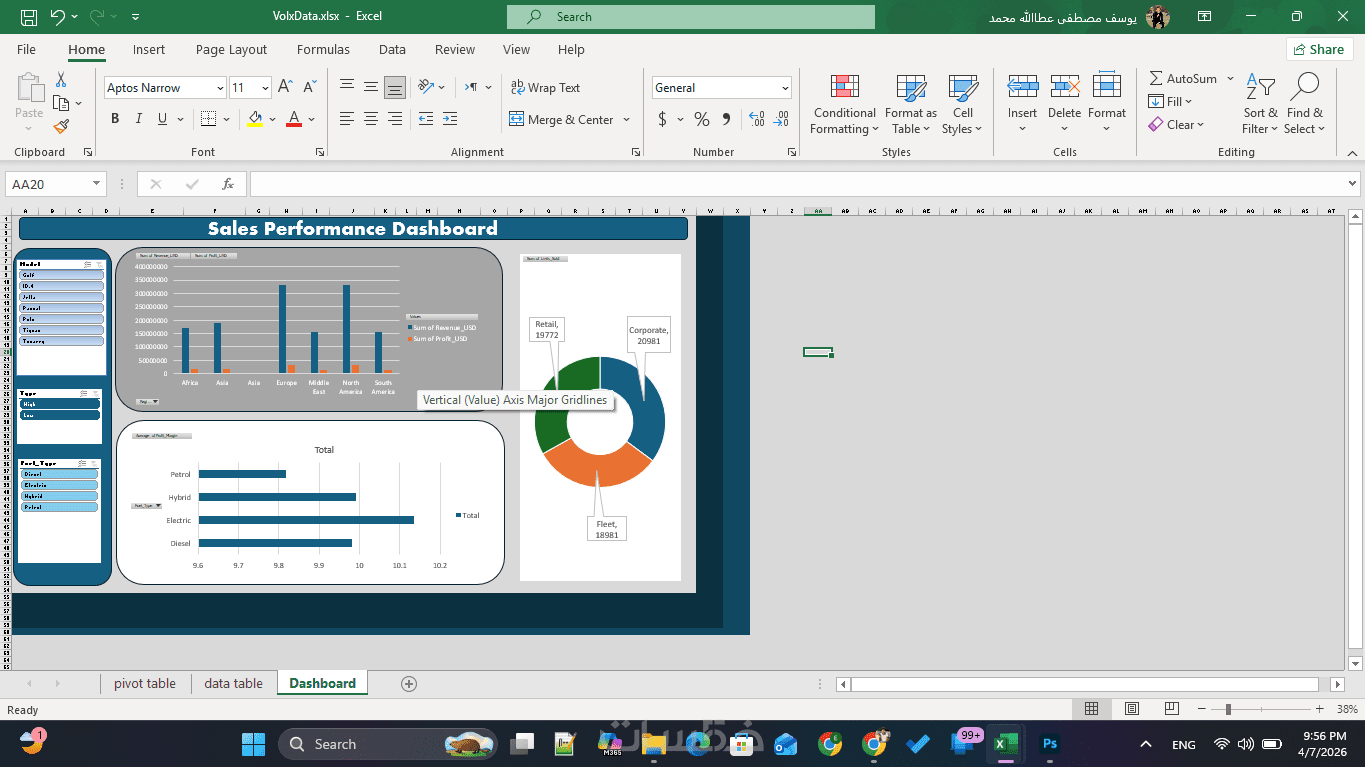1365x767 pixels.
Task: Click the AutoSum button
Action: [x=1183, y=78]
